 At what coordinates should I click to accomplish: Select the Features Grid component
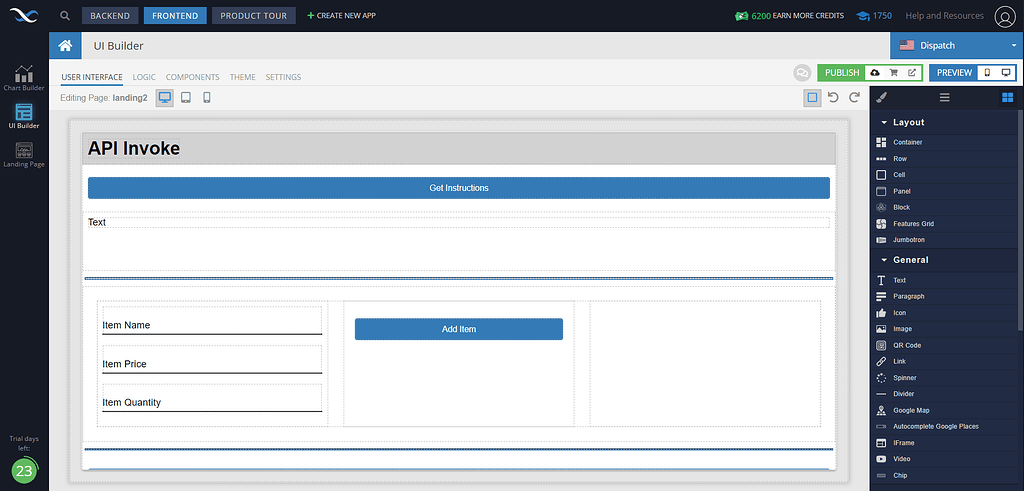click(x=944, y=223)
